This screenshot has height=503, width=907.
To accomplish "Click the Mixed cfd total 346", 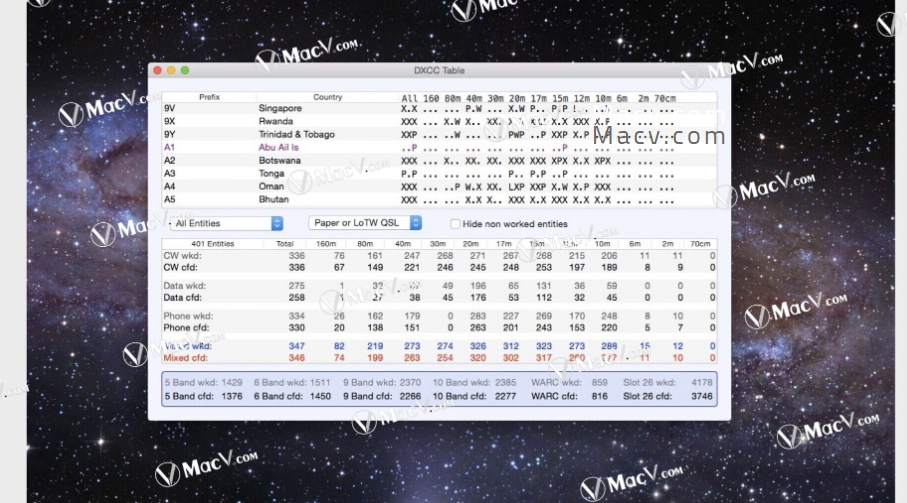I will click(297, 358).
